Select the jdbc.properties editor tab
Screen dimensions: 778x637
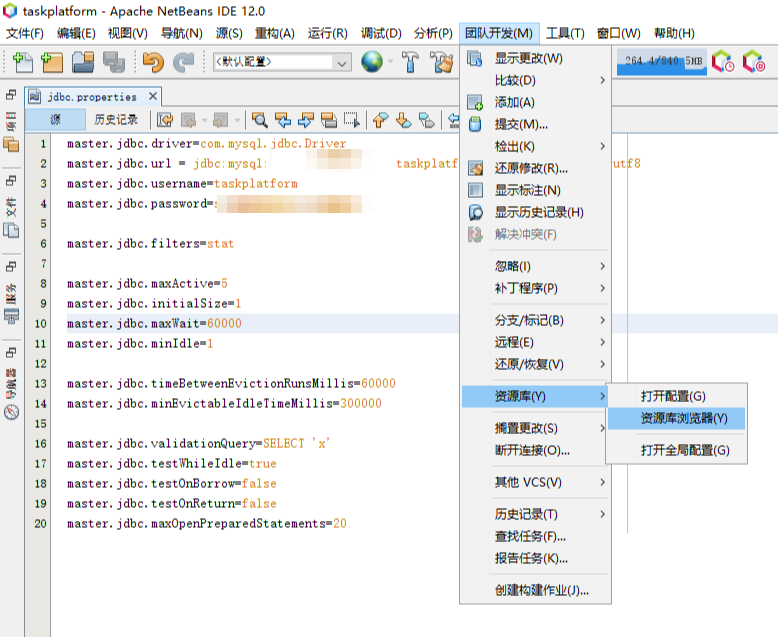[x=92, y=97]
